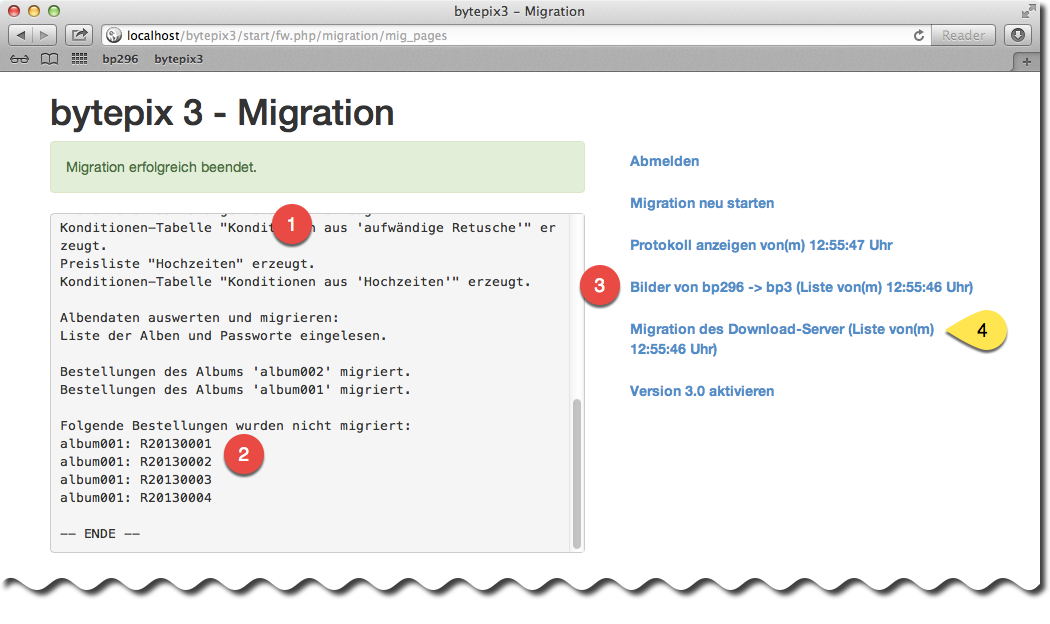This screenshot has height=624, width=1050.
Task: Click the Konditionen aus 'Hochzeiten' log line
Action: 295,282
